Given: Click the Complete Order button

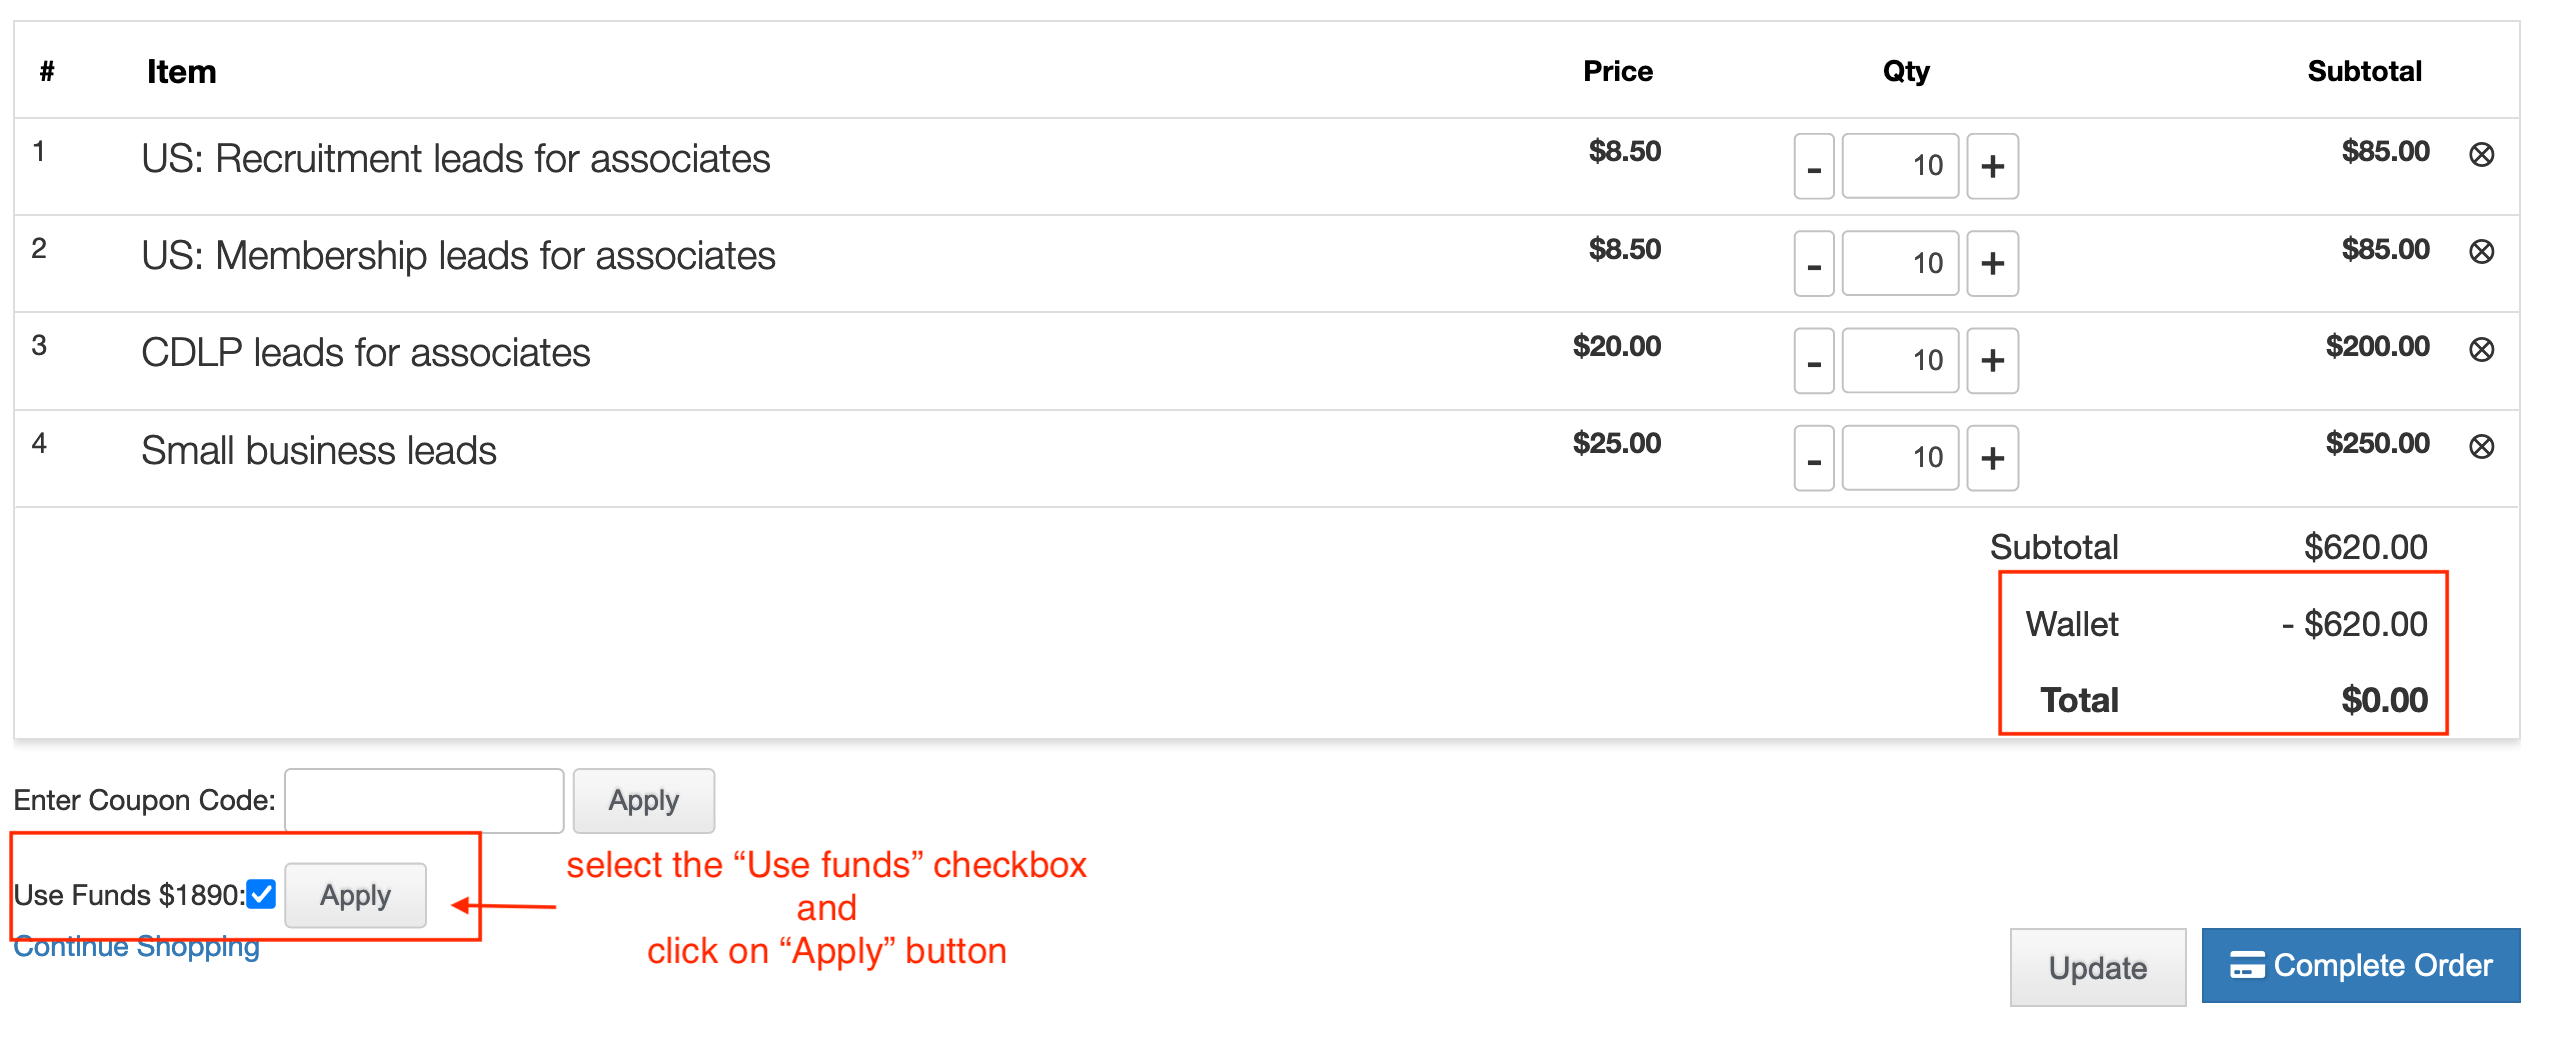Looking at the screenshot, I should click(2360, 965).
